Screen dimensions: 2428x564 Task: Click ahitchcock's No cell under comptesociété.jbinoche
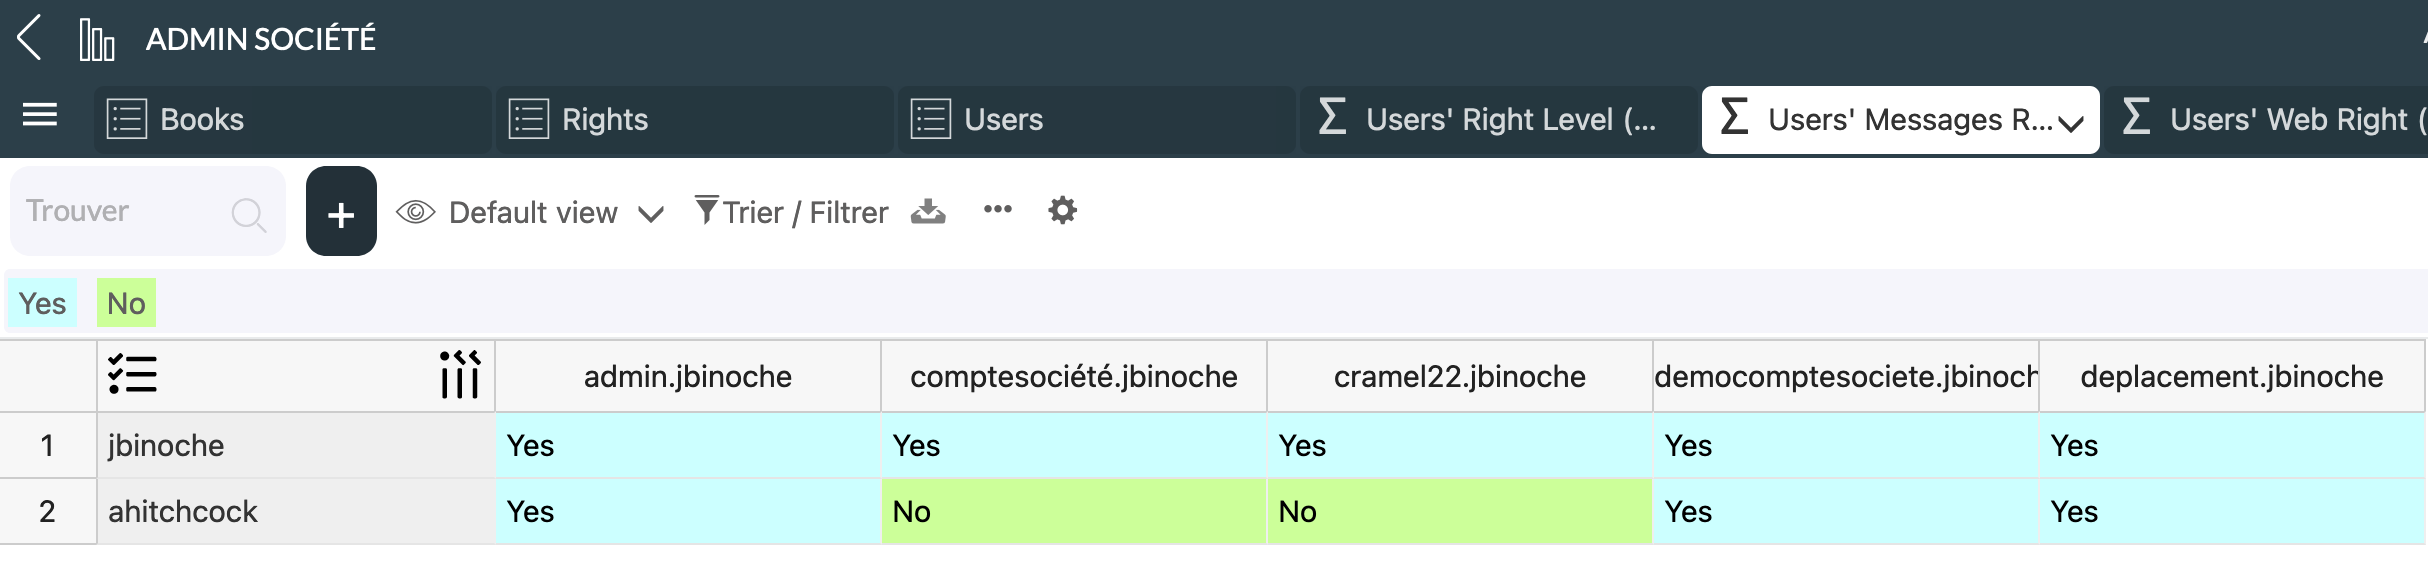pyautogui.click(x=1074, y=511)
